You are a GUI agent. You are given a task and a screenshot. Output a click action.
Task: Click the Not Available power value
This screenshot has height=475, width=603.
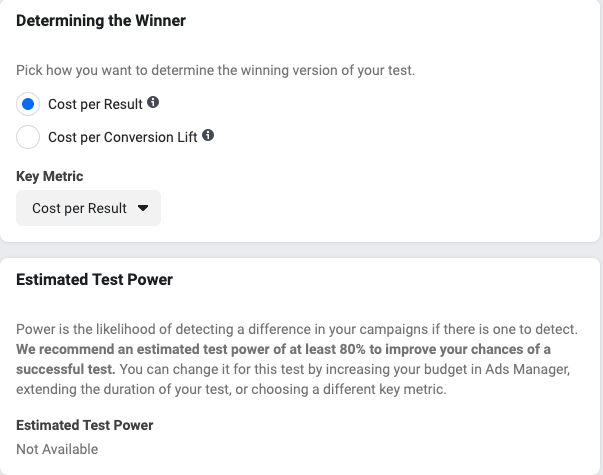[57, 449]
